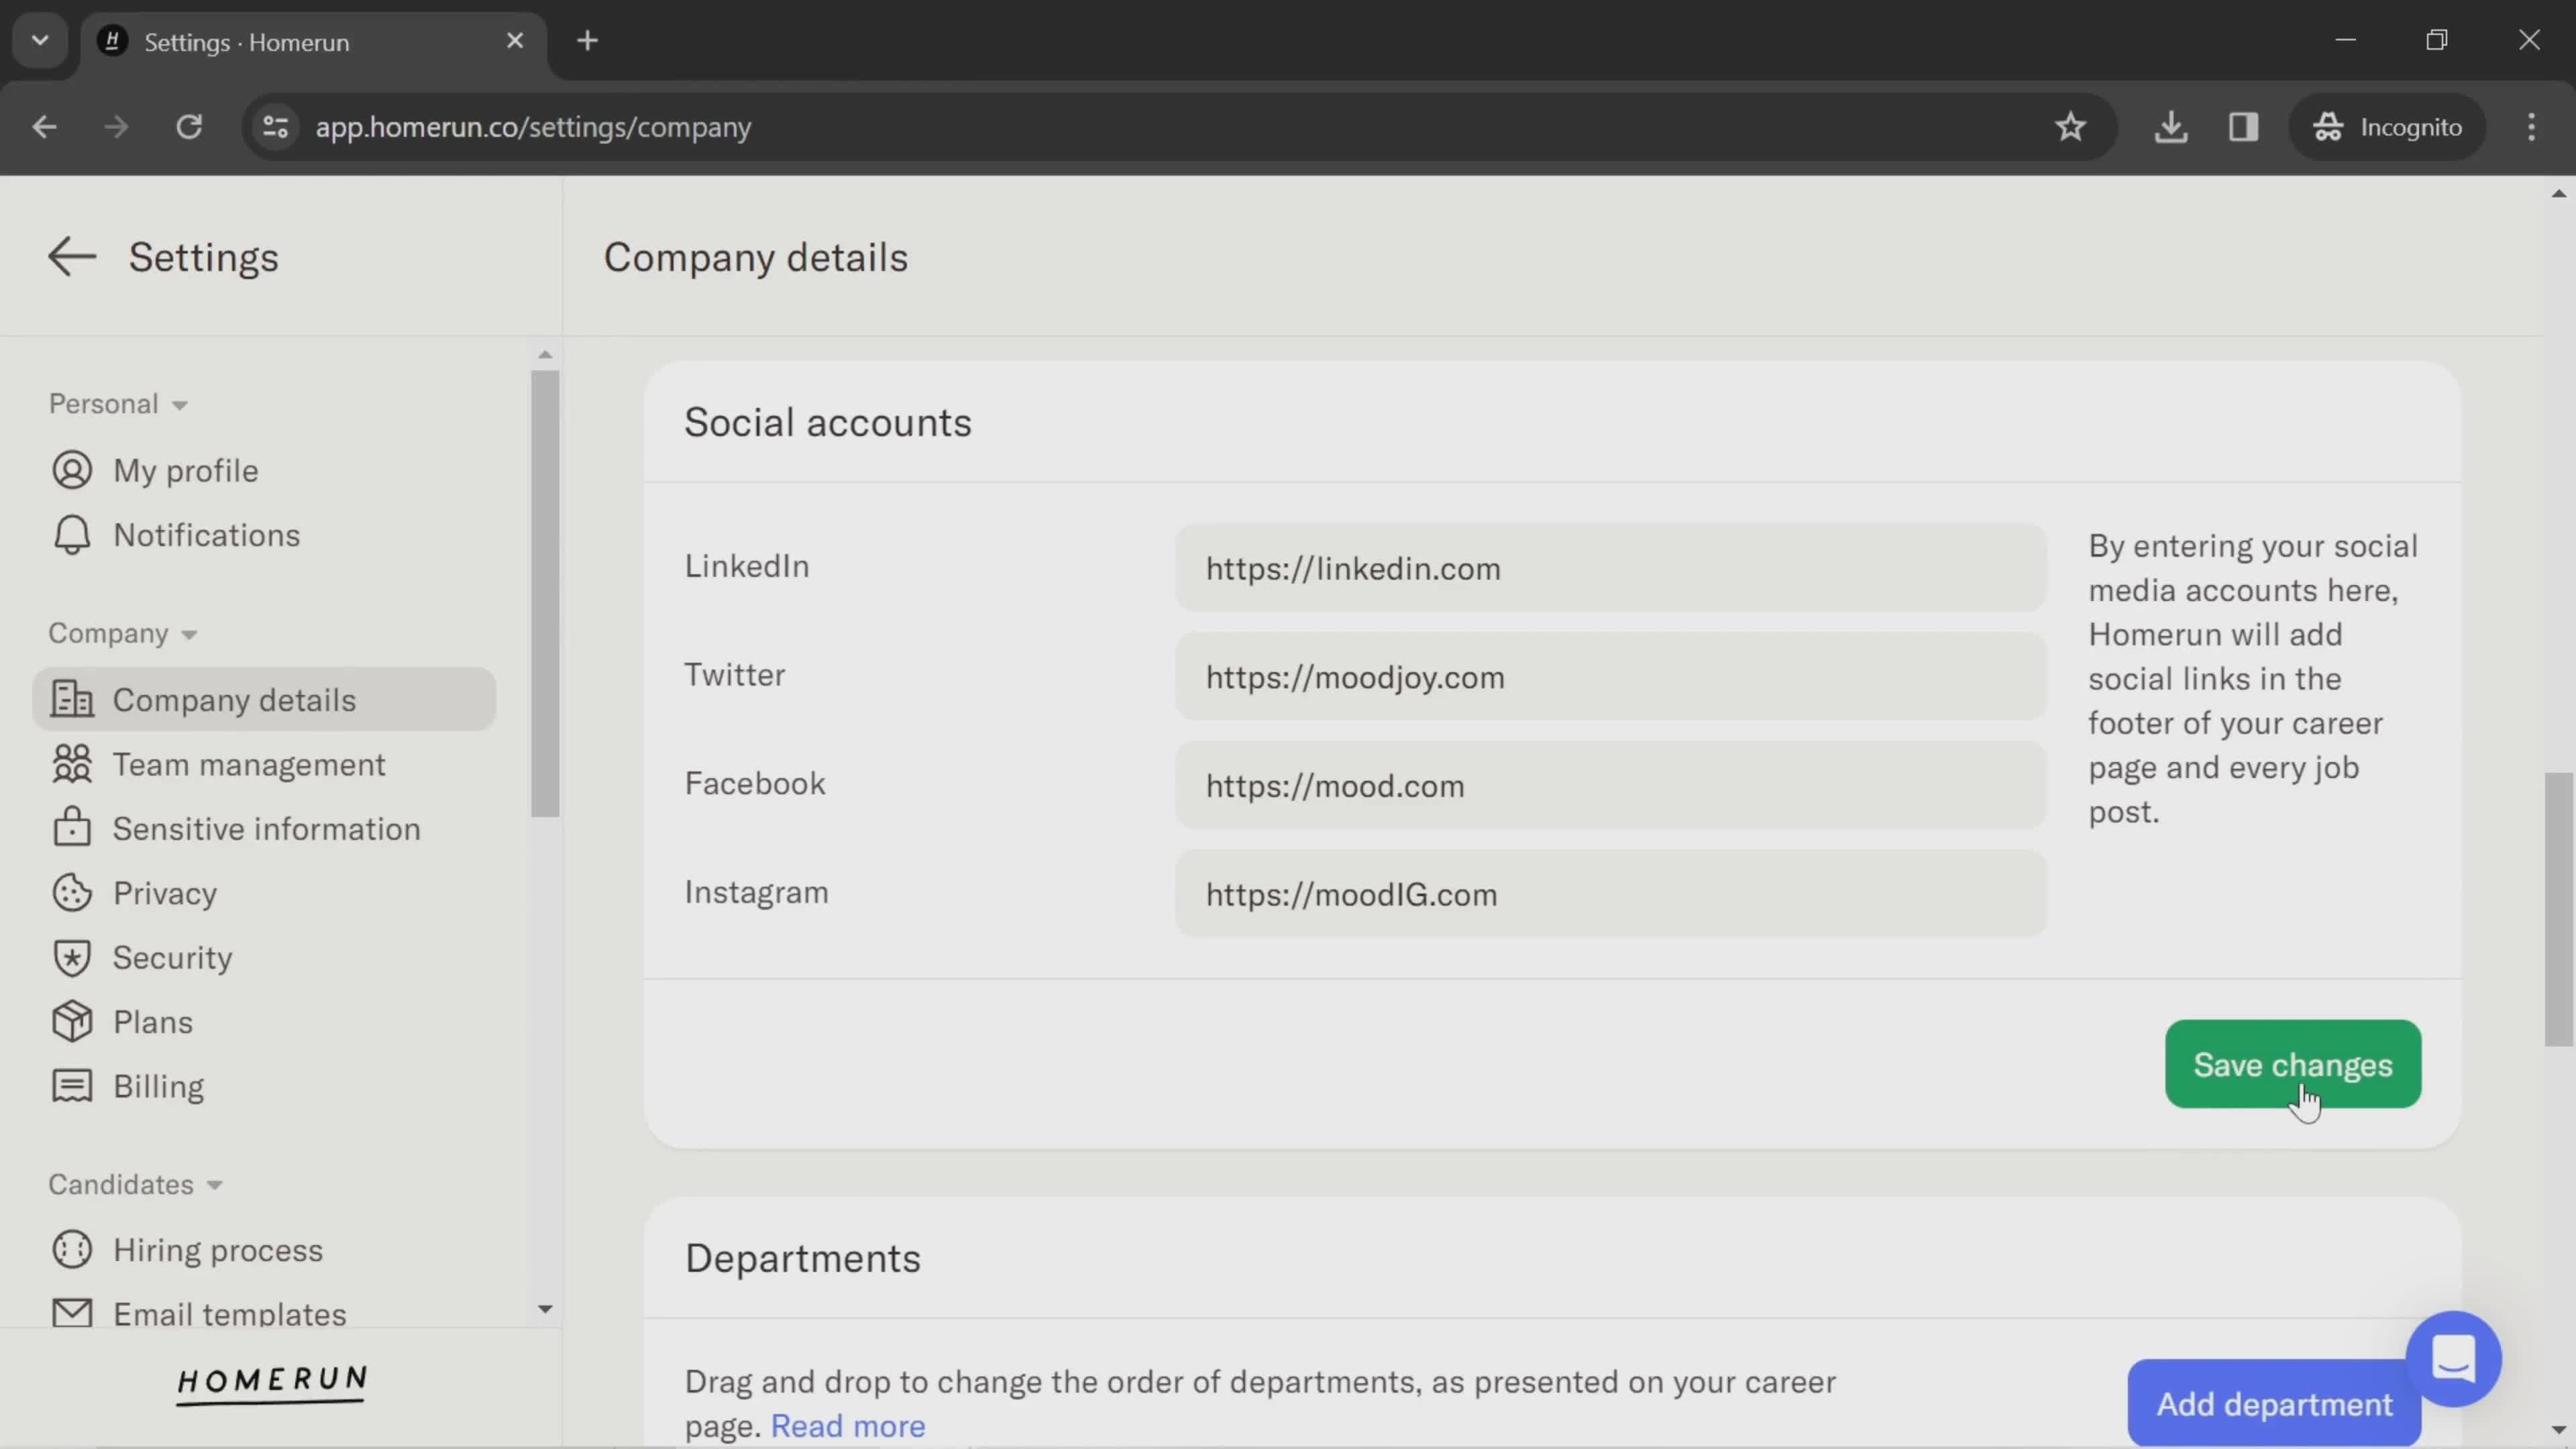
Task: Open browser downloads icon
Action: (2170, 127)
